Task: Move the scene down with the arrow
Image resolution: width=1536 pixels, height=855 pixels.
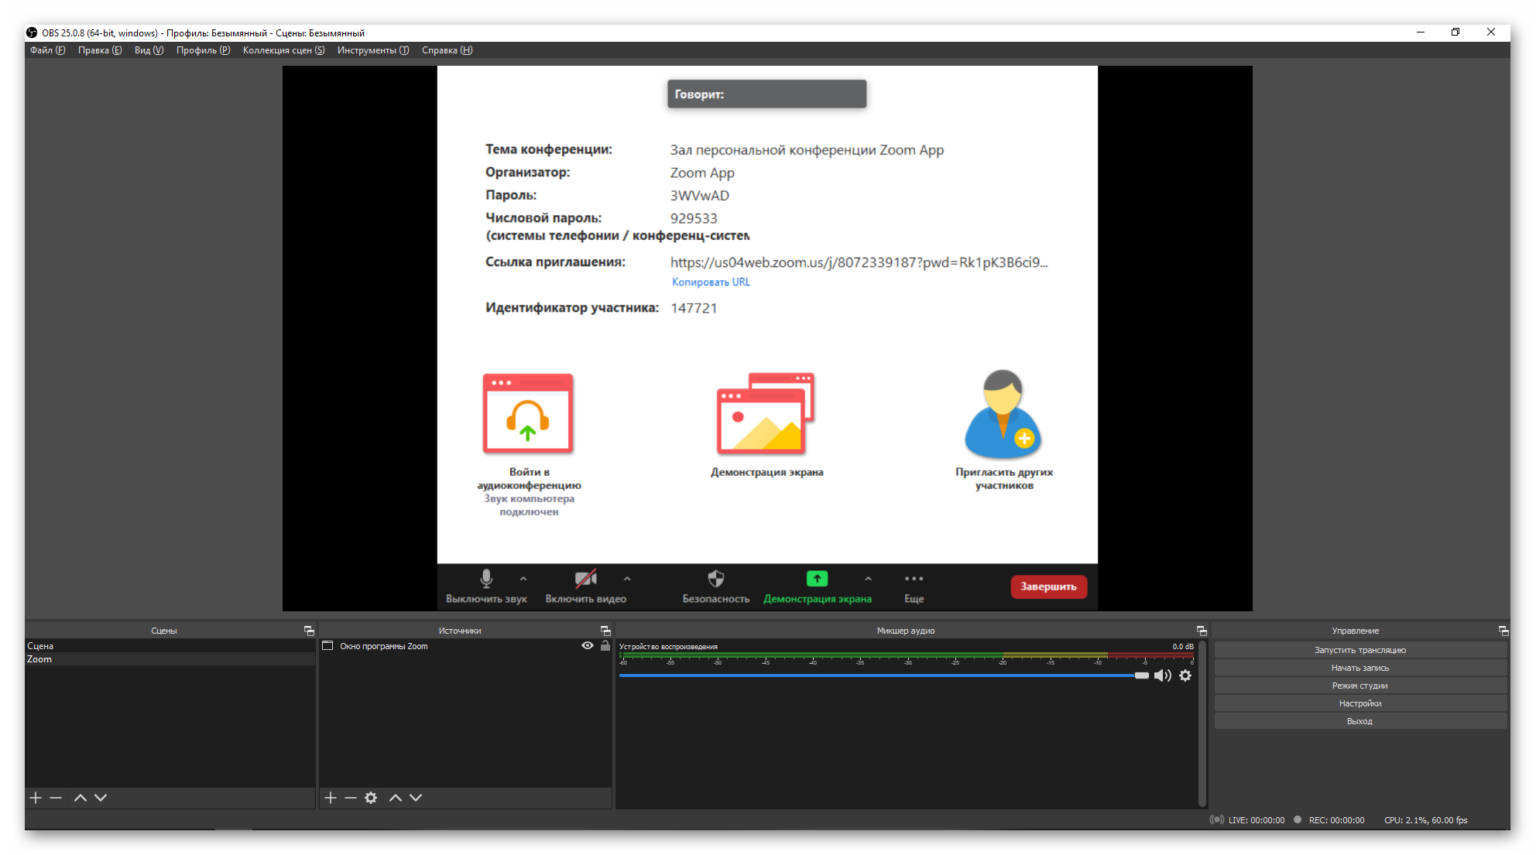Action: (x=100, y=798)
